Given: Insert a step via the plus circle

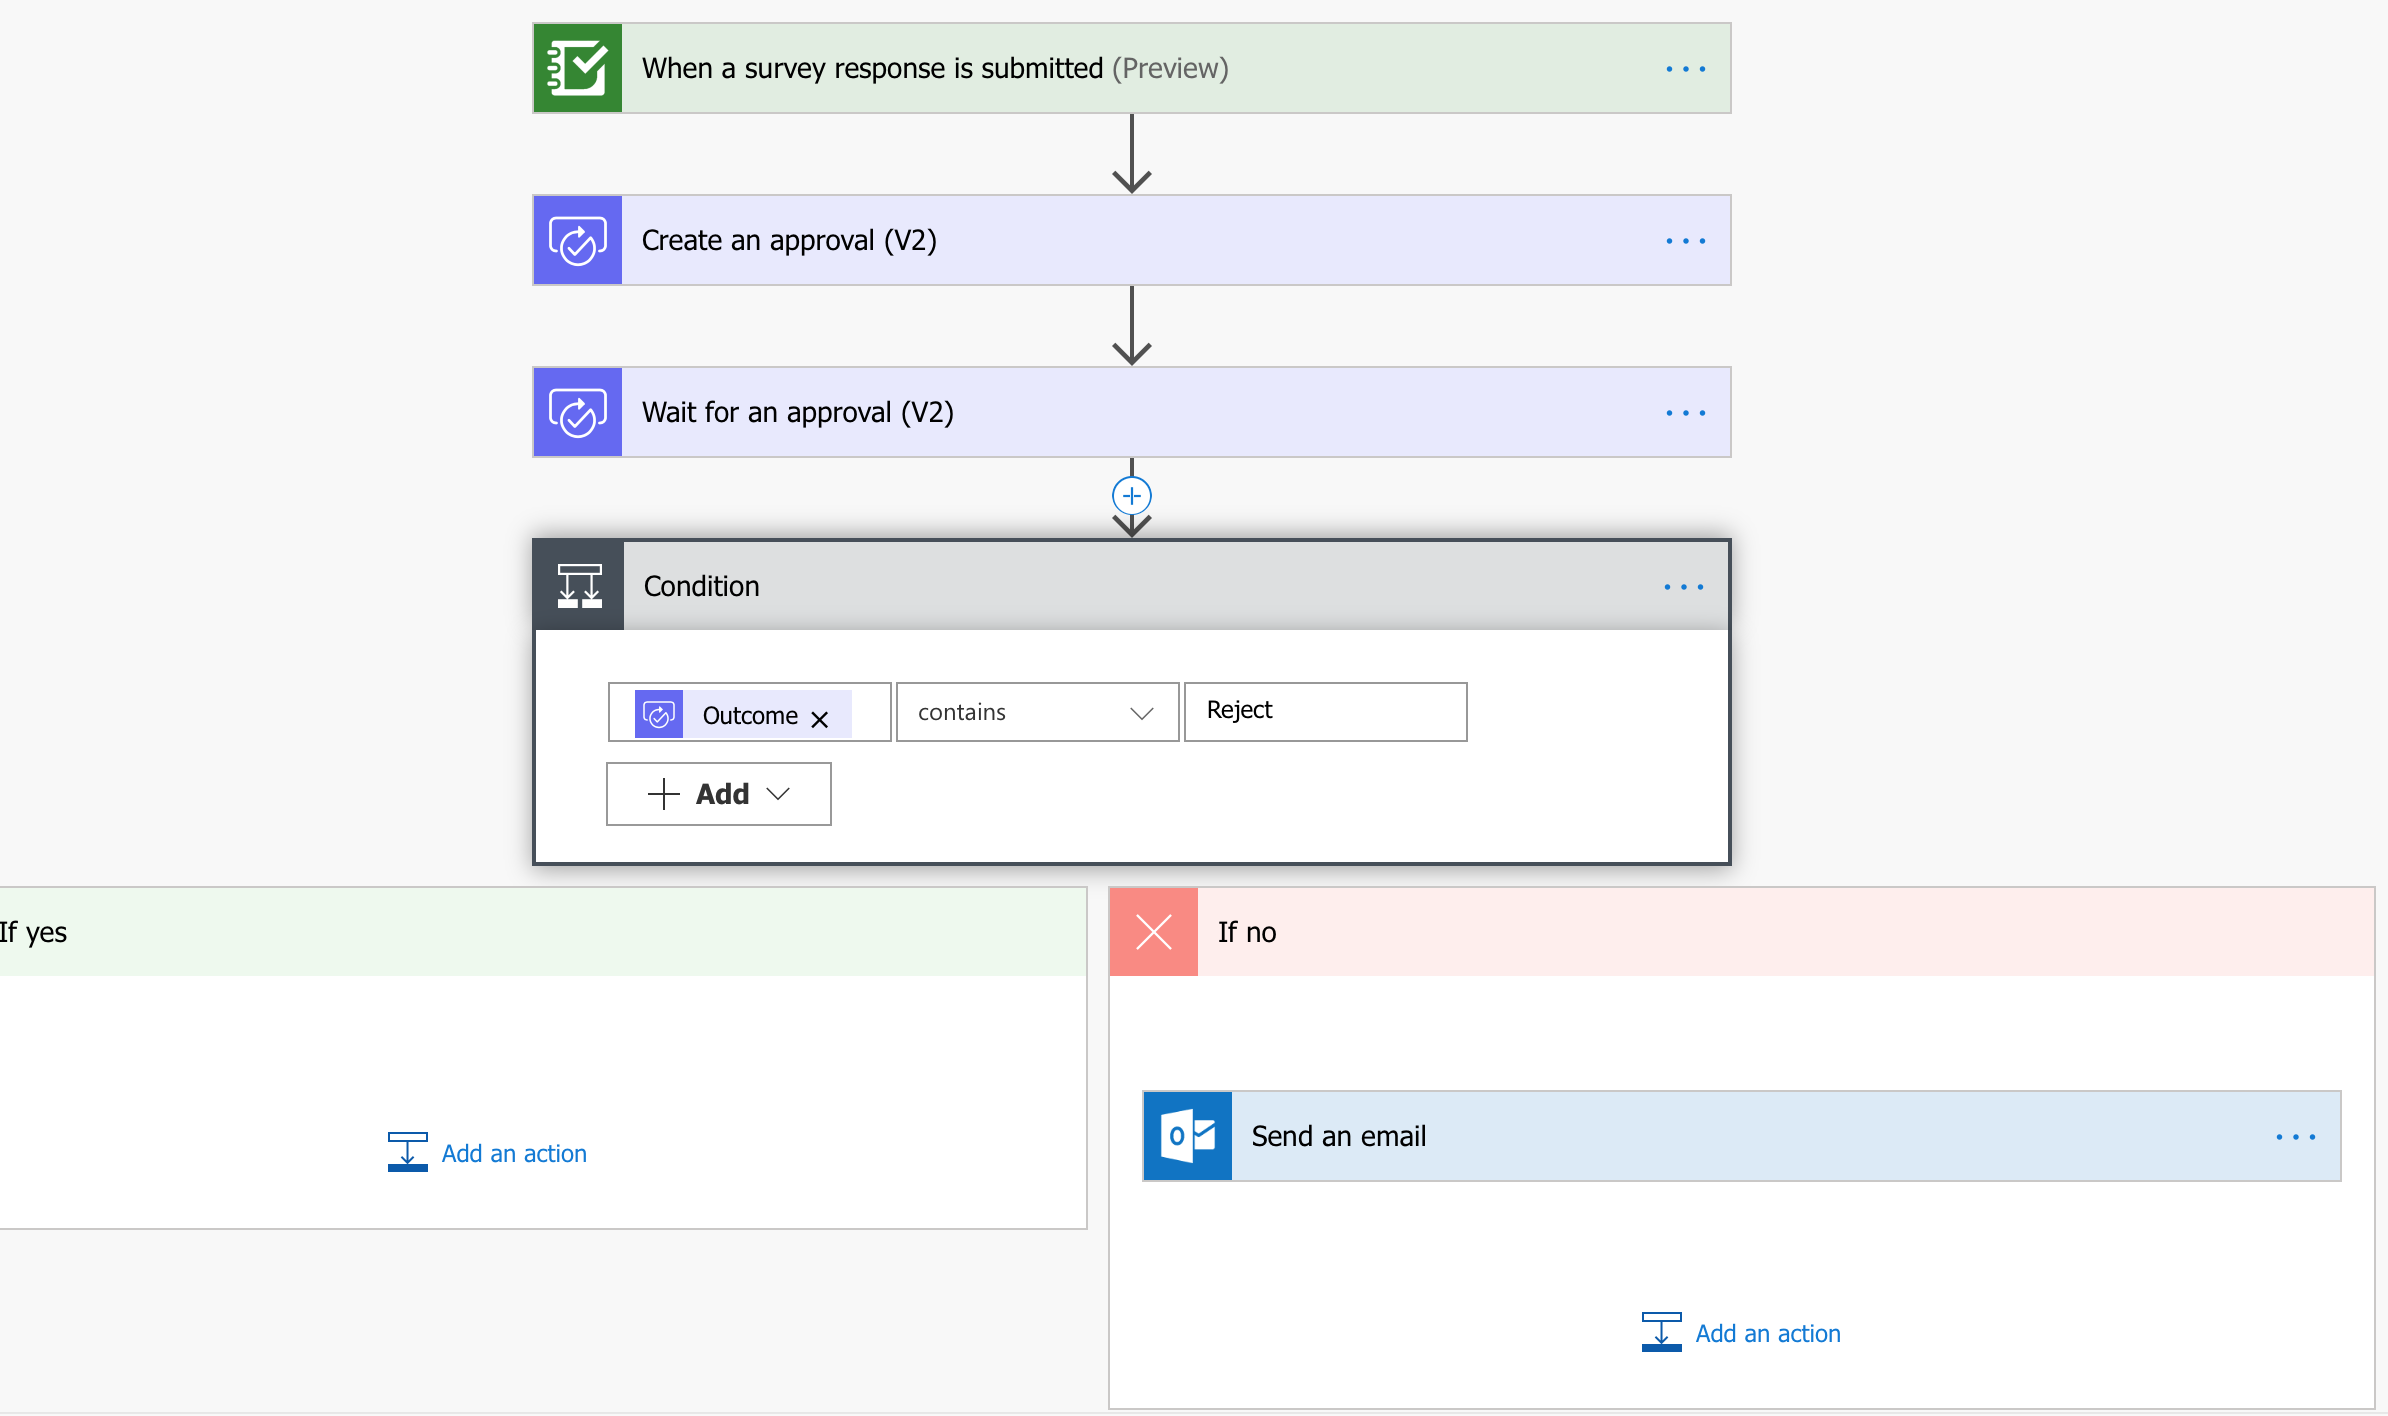Looking at the screenshot, I should point(1131,496).
